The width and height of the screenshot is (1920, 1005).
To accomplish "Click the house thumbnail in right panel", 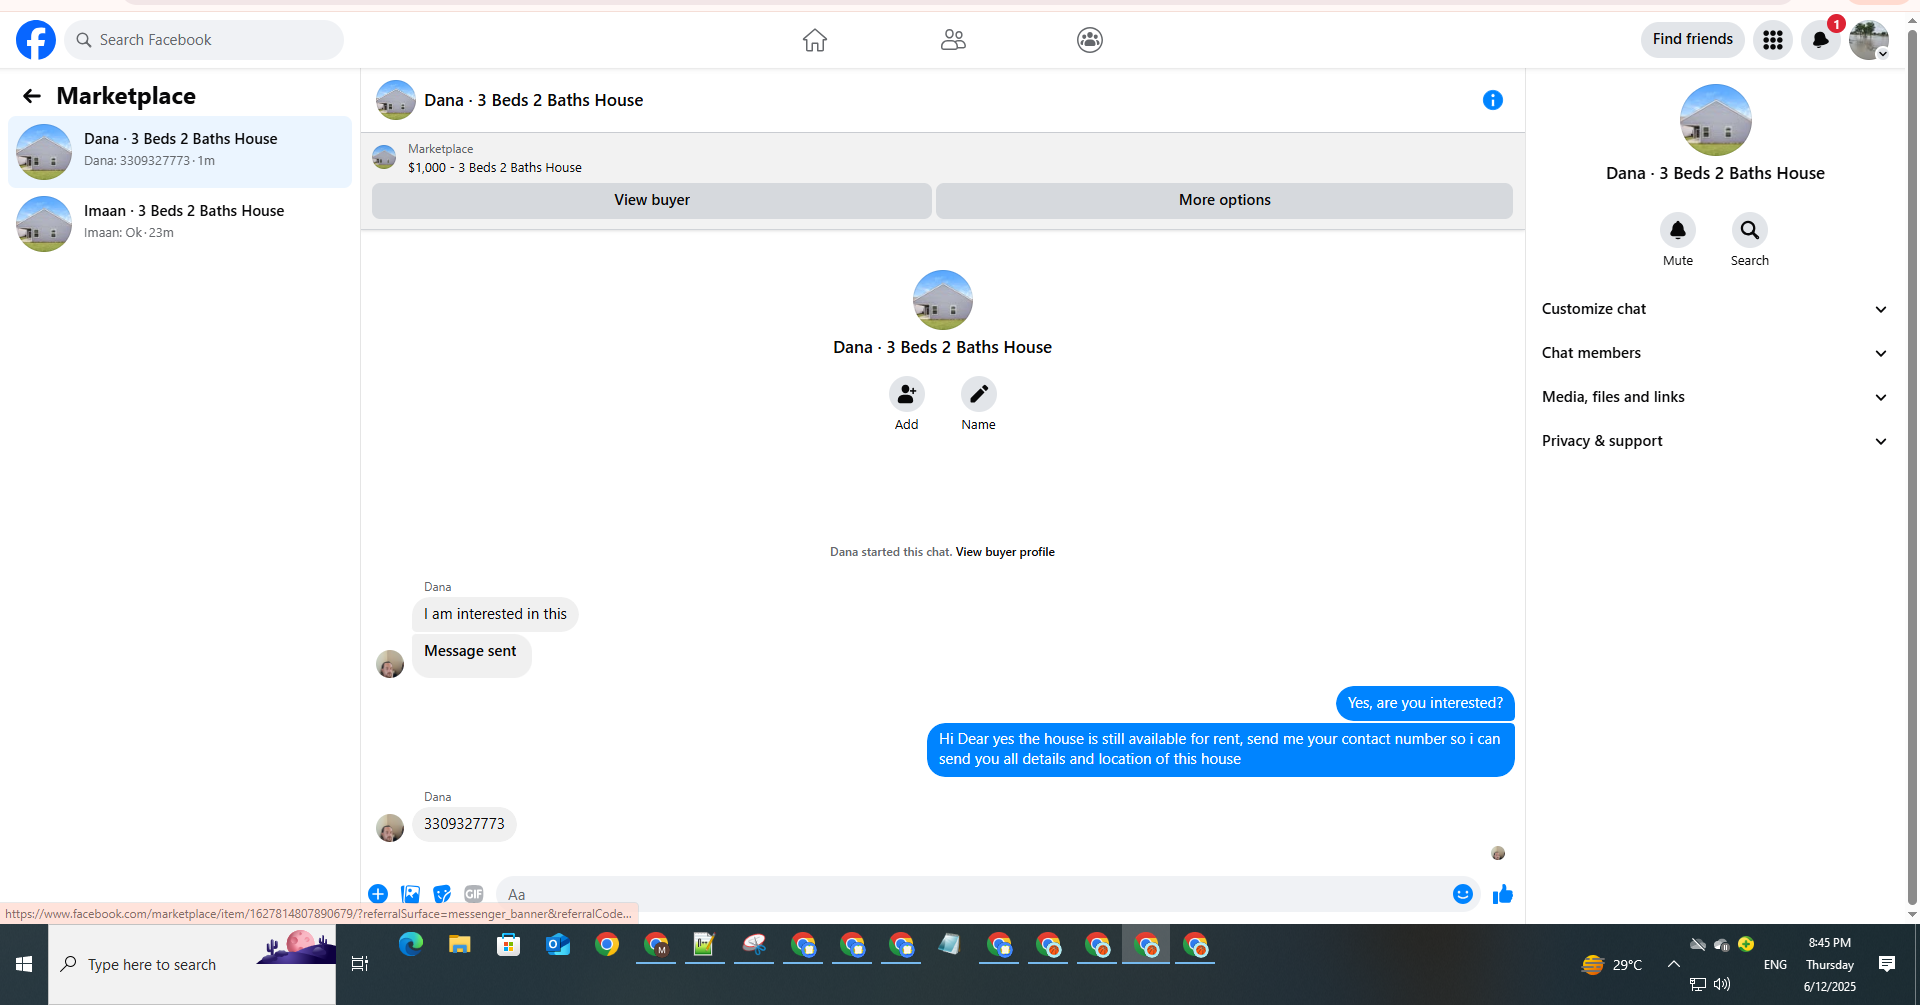I will (x=1716, y=120).
